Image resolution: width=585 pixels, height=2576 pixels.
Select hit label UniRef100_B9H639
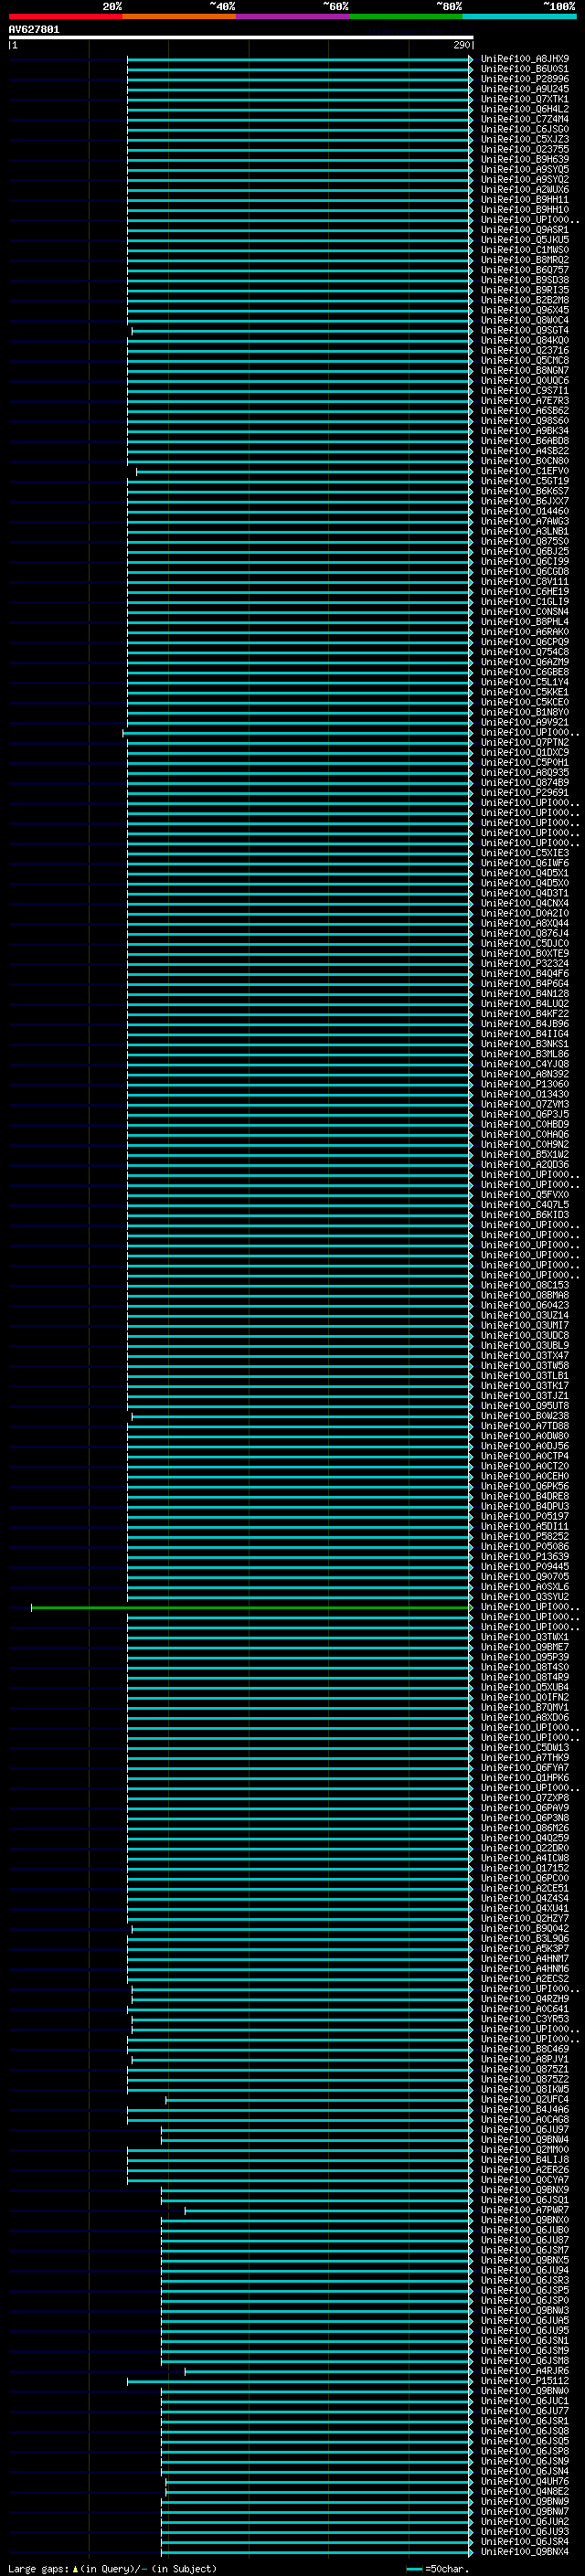click(525, 159)
